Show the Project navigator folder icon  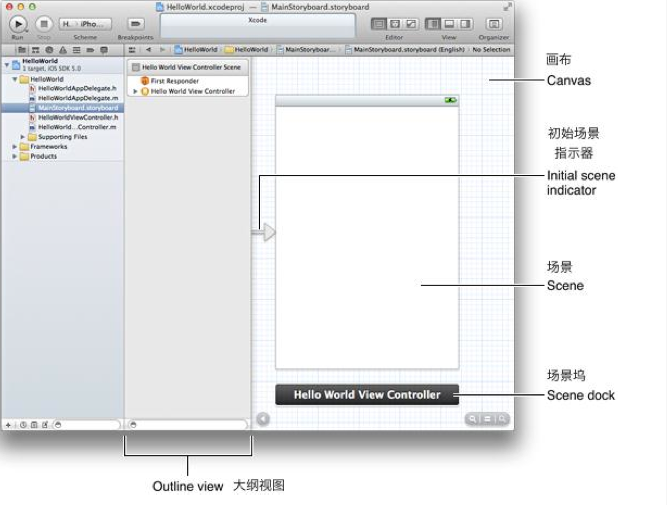click(x=22, y=50)
